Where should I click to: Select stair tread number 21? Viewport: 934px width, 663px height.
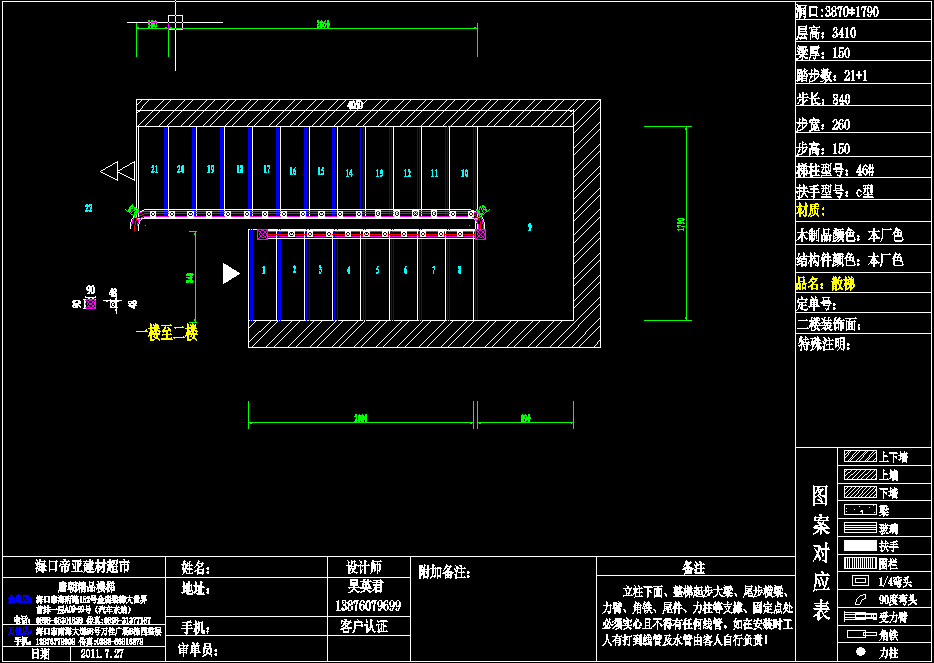tap(154, 169)
